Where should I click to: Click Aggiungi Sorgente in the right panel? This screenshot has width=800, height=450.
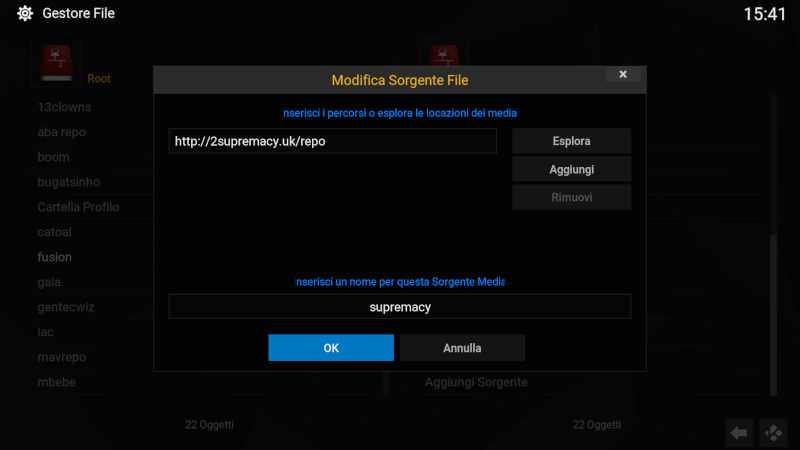coord(476,382)
